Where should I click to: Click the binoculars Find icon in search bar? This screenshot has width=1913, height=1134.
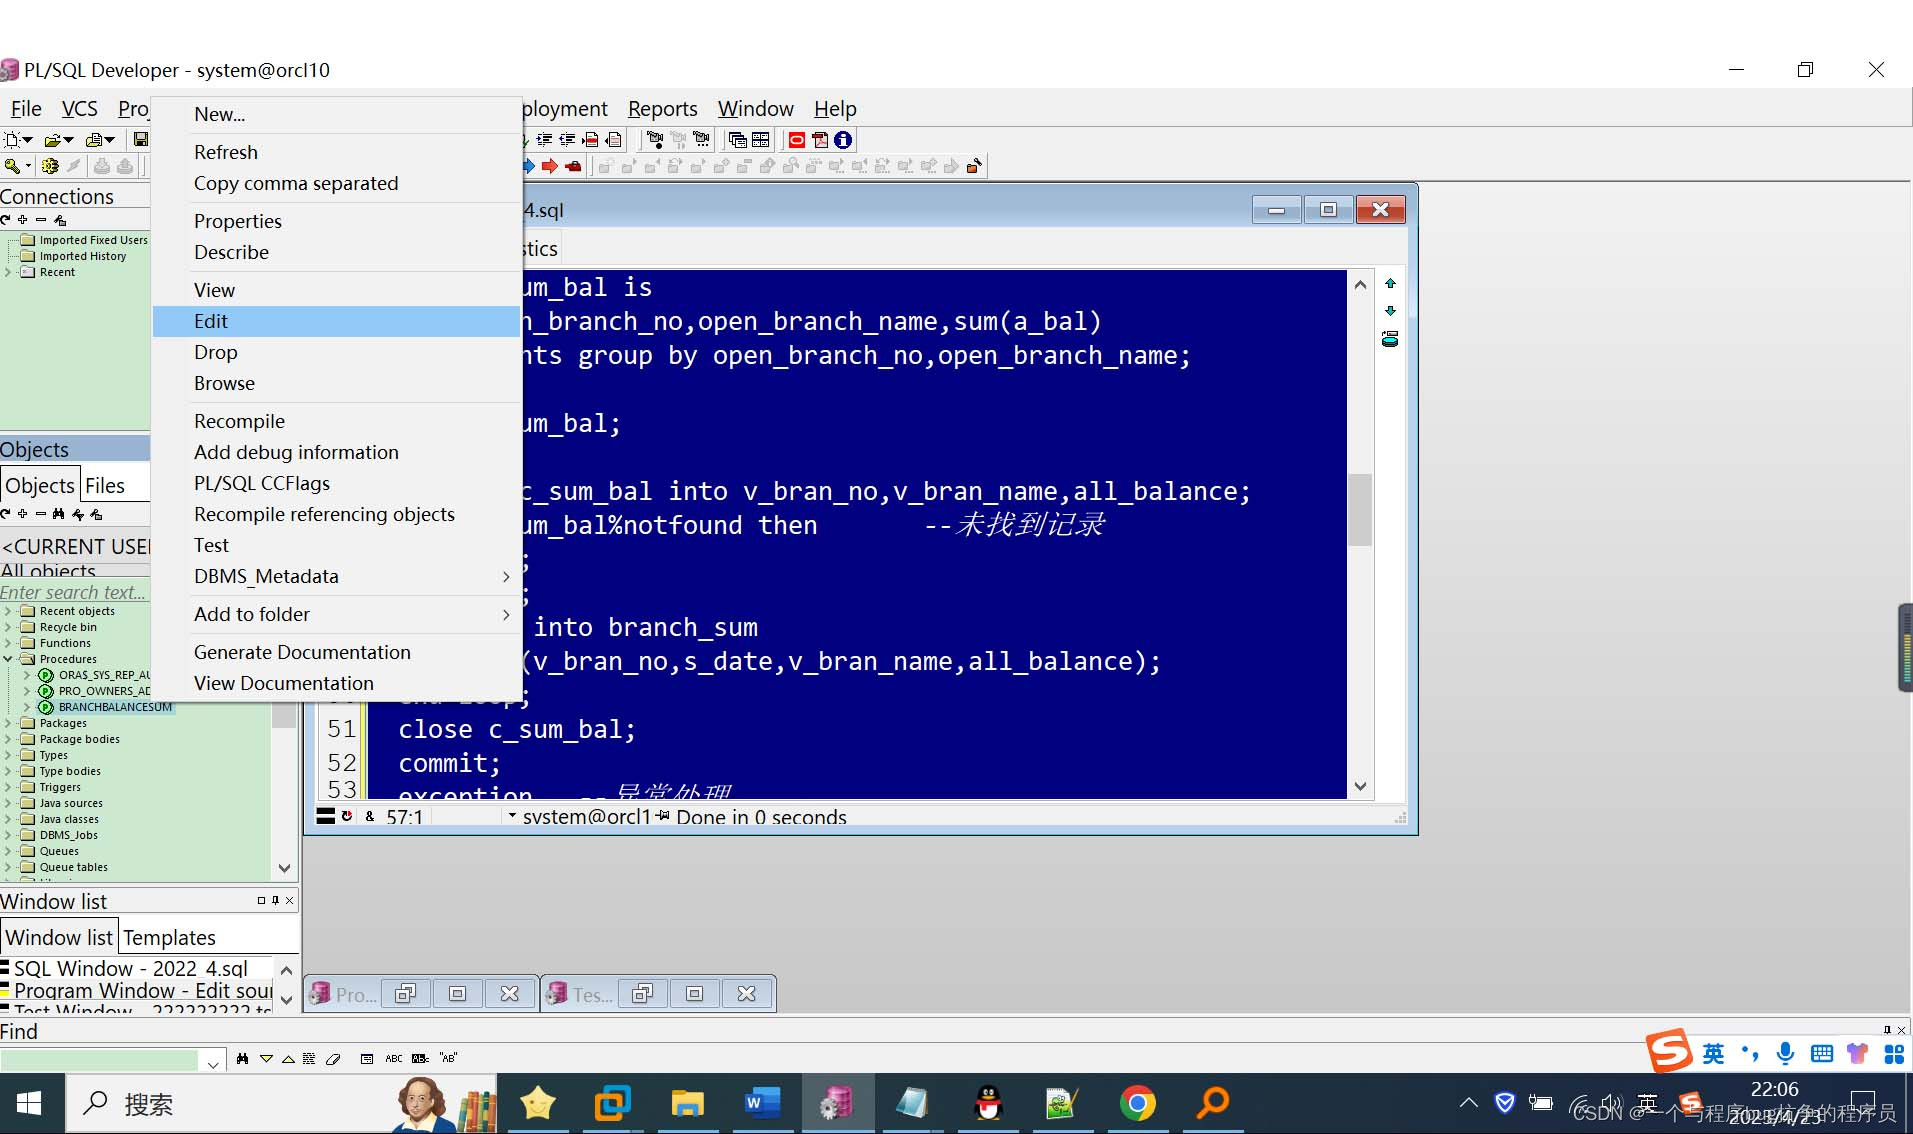coord(243,1058)
